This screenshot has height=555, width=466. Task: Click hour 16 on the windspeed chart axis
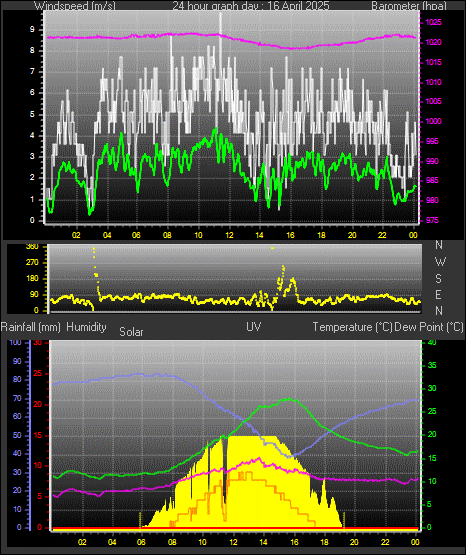point(290,235)
